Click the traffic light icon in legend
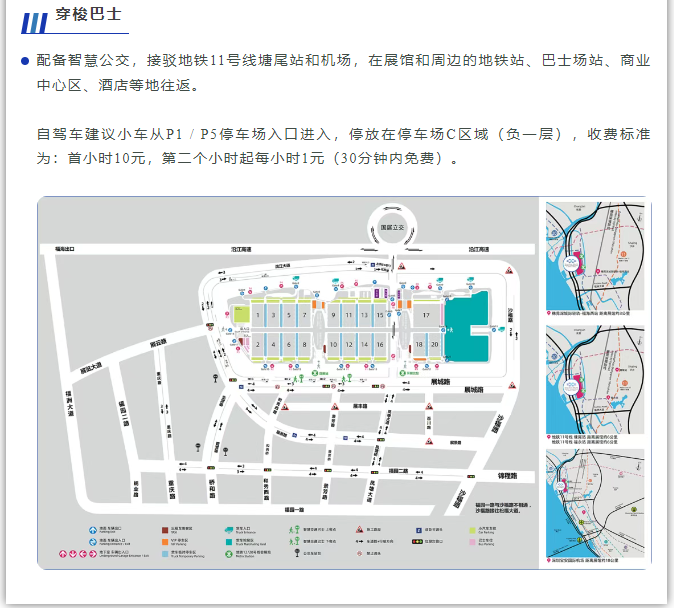The image size is (674, 608). pyautogui.click(x=421, y=541)
